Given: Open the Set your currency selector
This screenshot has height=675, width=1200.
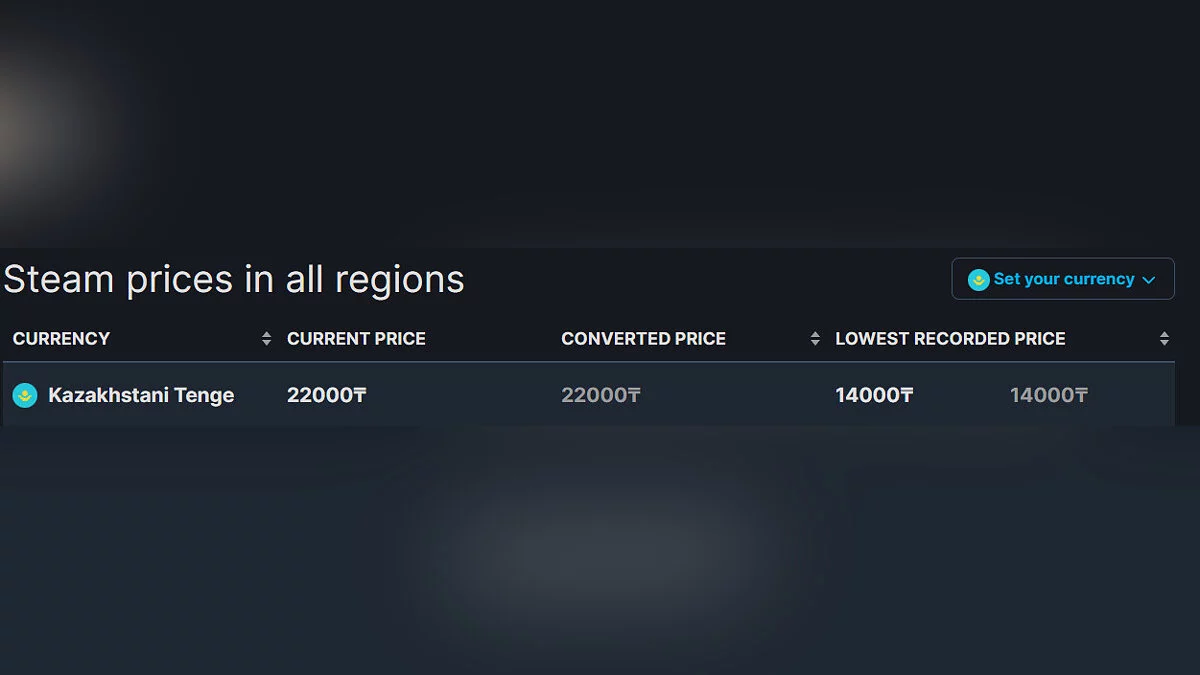Looking at the screenshot, I should pyautogui.click(x=1063, y=280).
